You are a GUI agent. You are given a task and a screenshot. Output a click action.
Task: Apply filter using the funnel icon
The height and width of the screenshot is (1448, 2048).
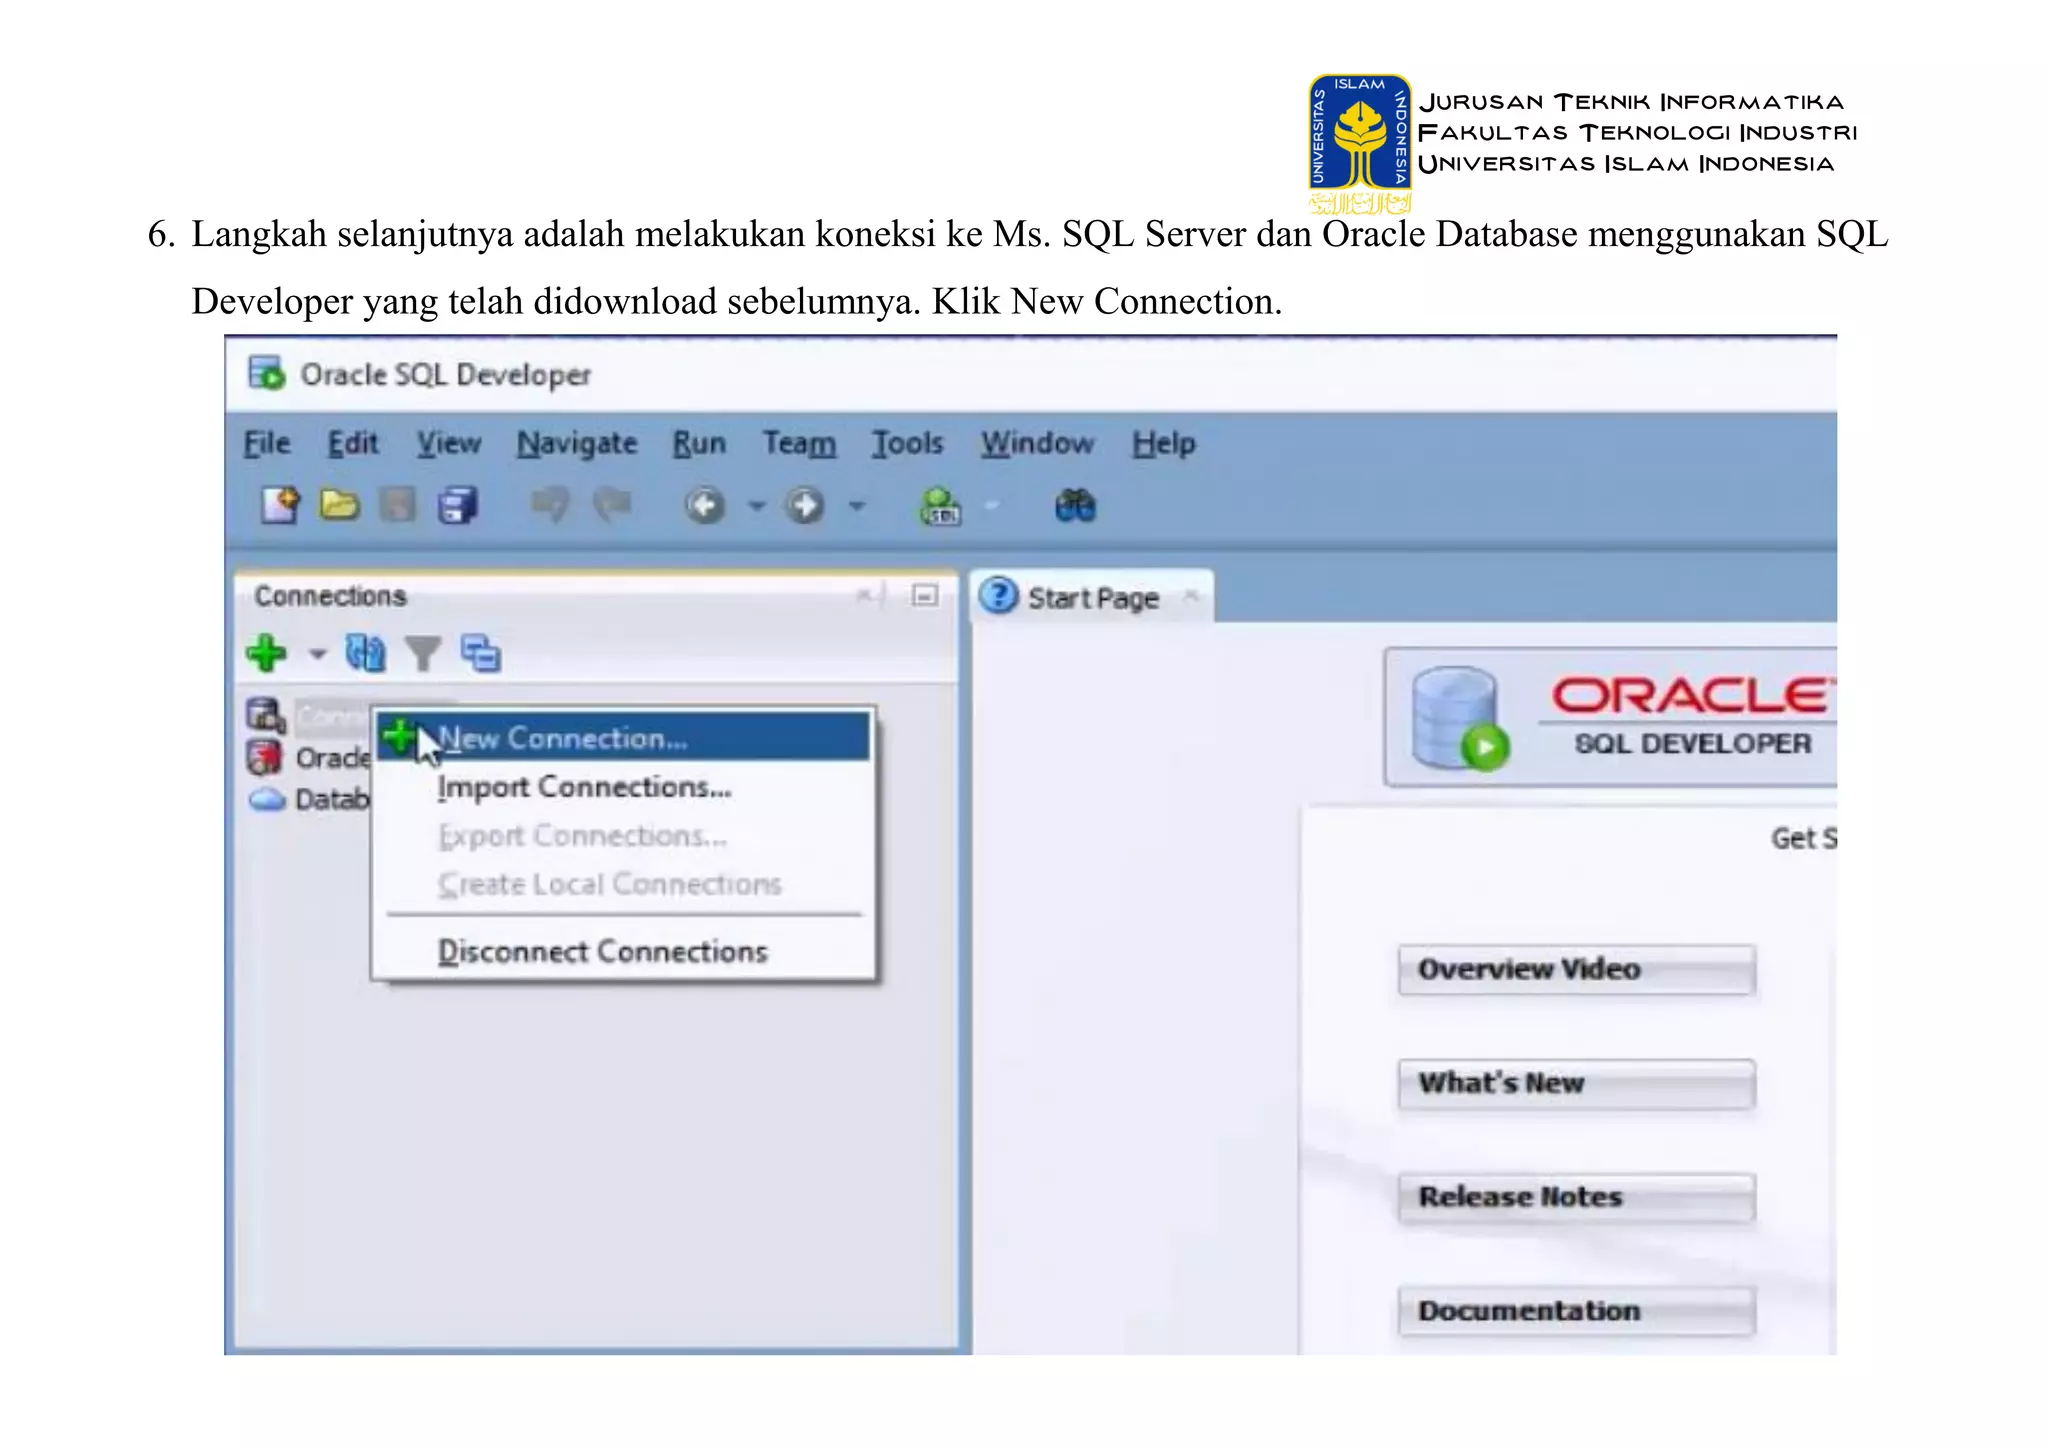[x=423, y=655]
